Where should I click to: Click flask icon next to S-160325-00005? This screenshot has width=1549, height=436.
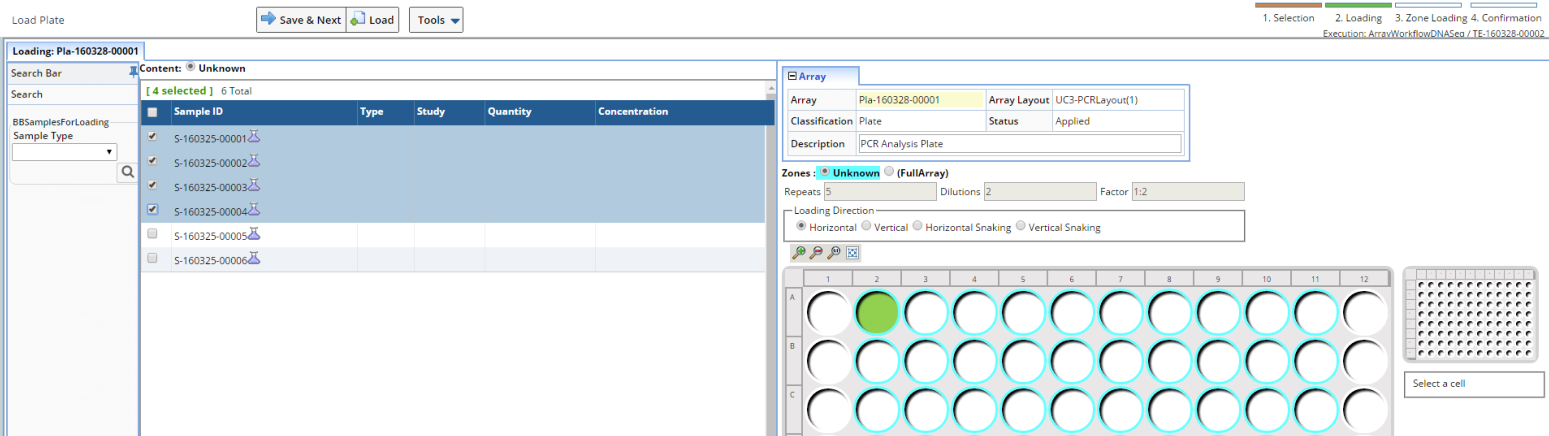254,234
